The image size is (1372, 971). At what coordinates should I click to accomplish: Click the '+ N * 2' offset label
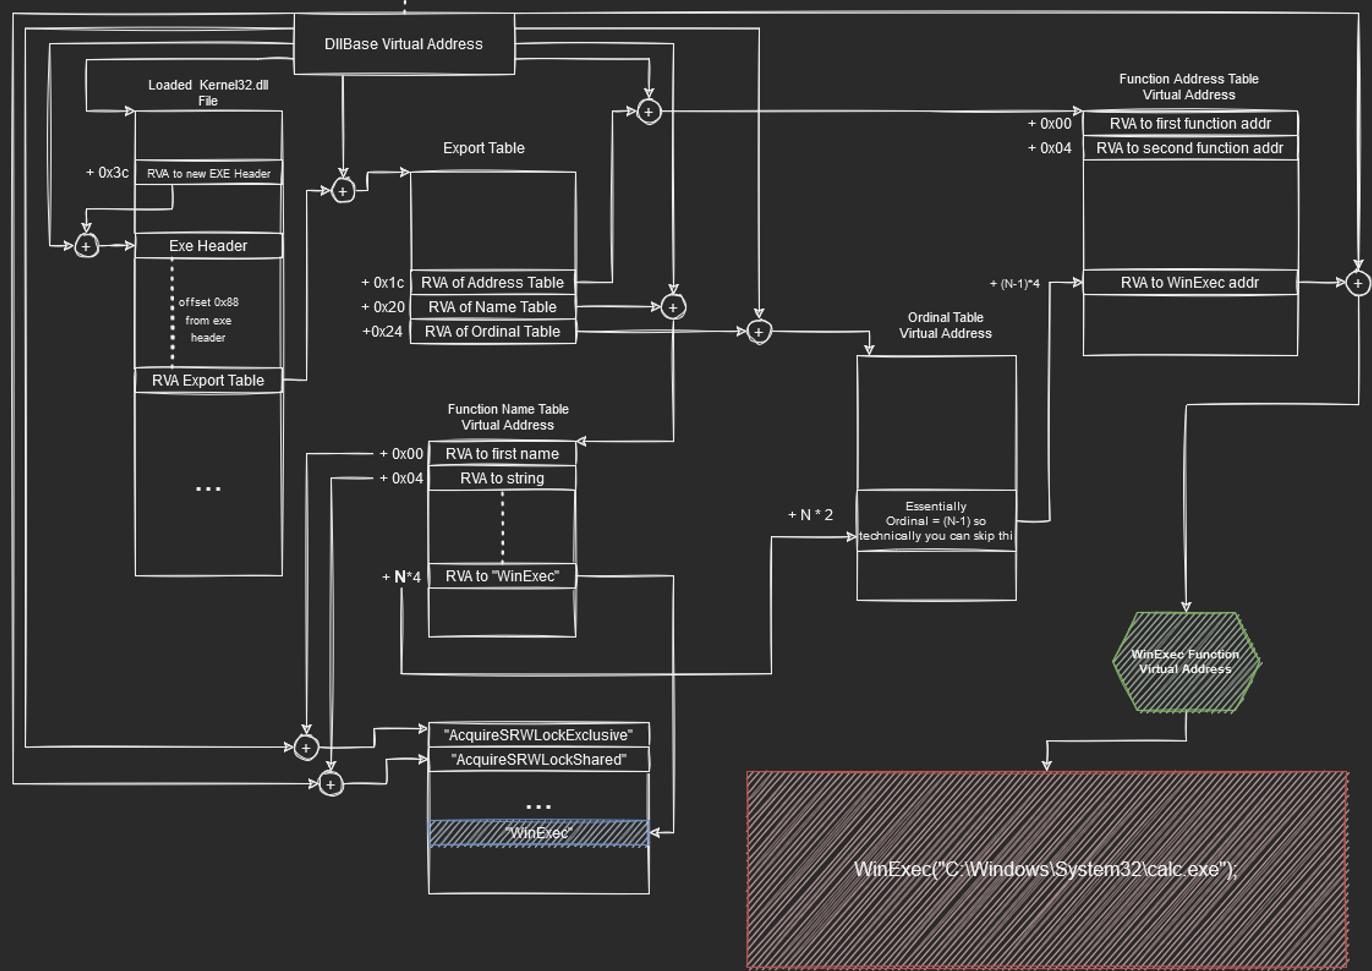pyautogui.click(x=811, y=515)
